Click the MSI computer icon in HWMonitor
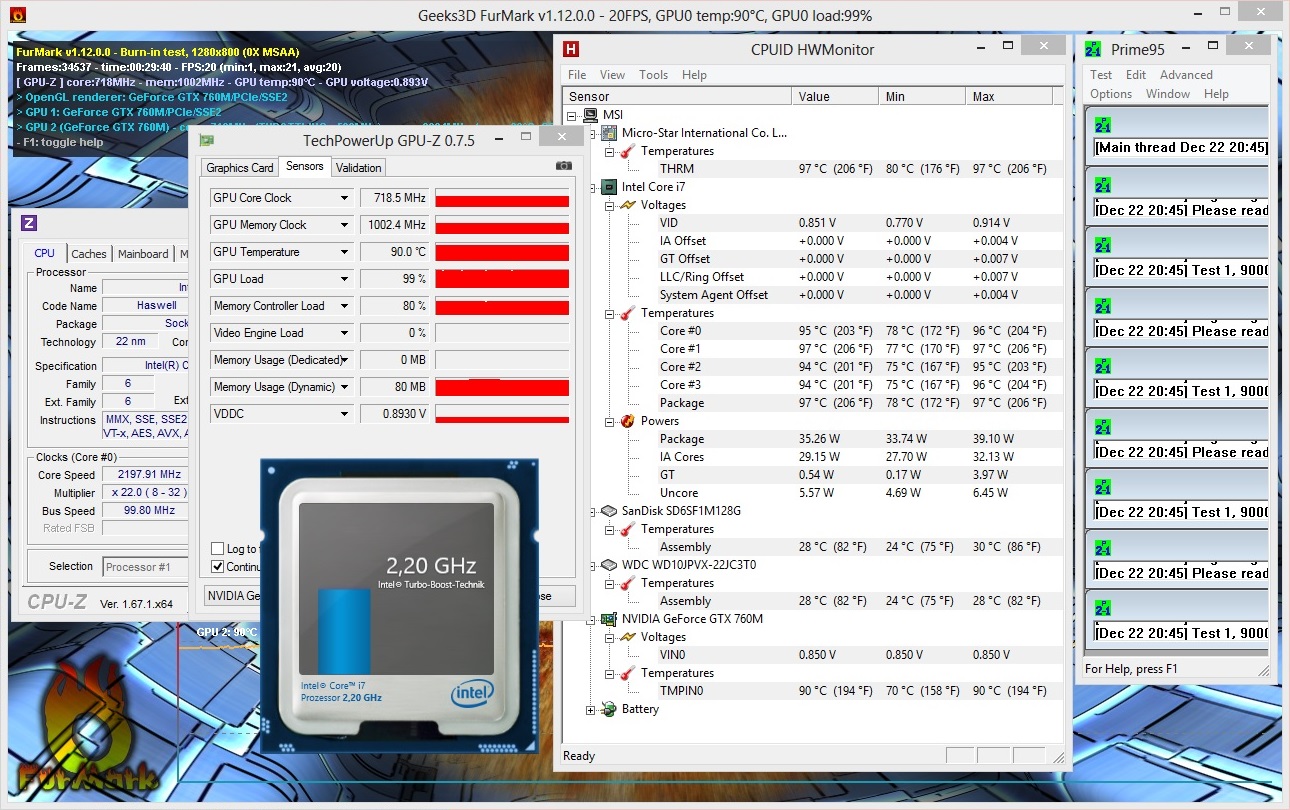The width and height of the screenshot is (1290, 810). point(589,115)
